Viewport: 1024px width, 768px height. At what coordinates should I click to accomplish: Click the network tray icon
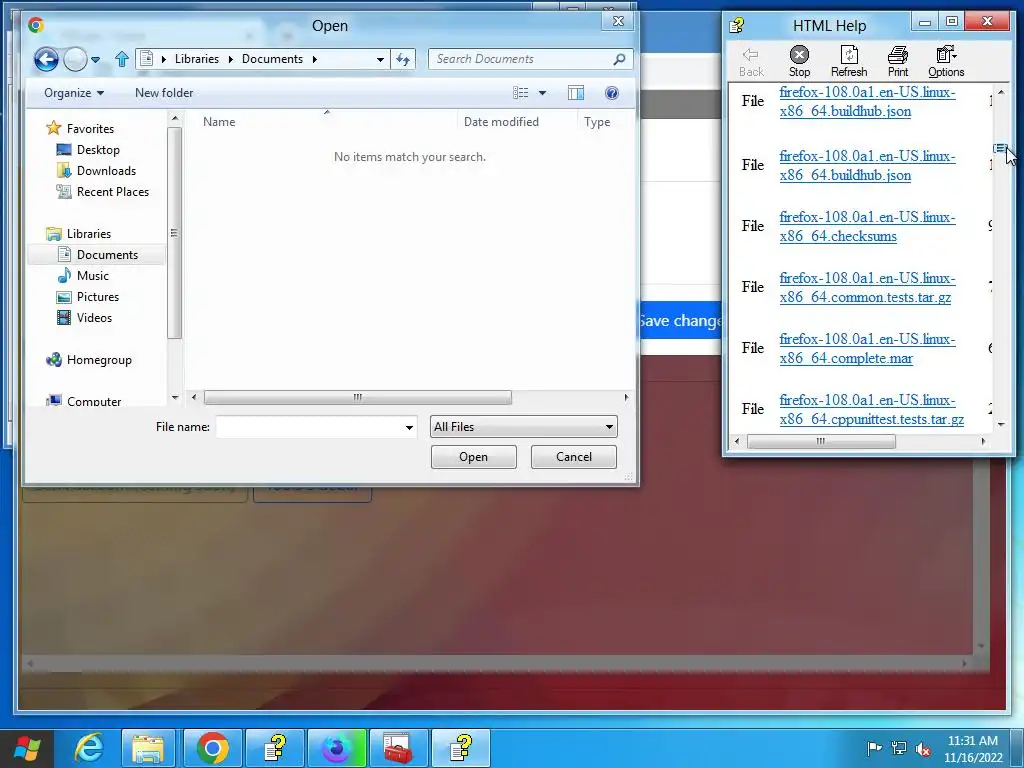pos(899,749)
